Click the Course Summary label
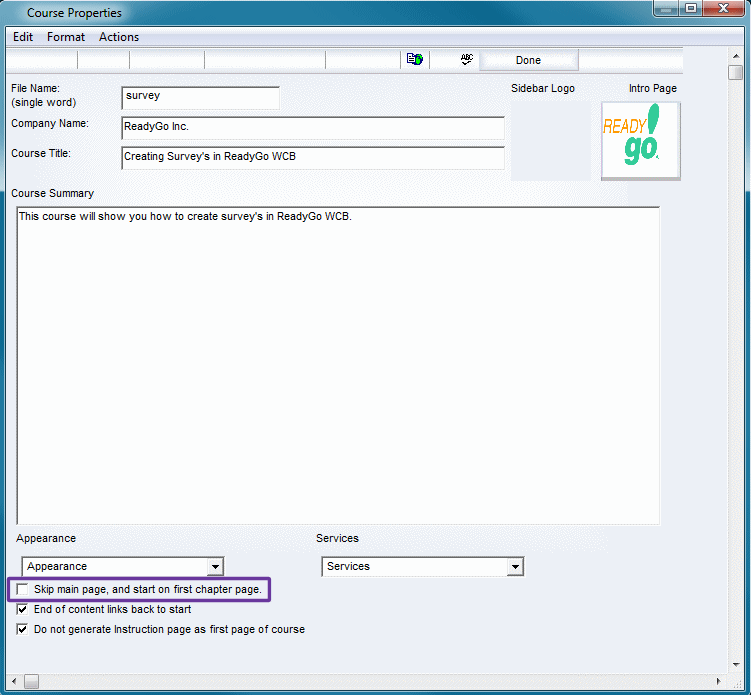Viewport: 751px width, 695px height. tap(53, 194)
